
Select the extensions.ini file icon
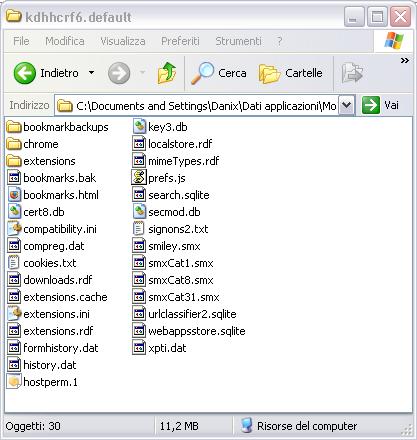[x=14, y=314]
